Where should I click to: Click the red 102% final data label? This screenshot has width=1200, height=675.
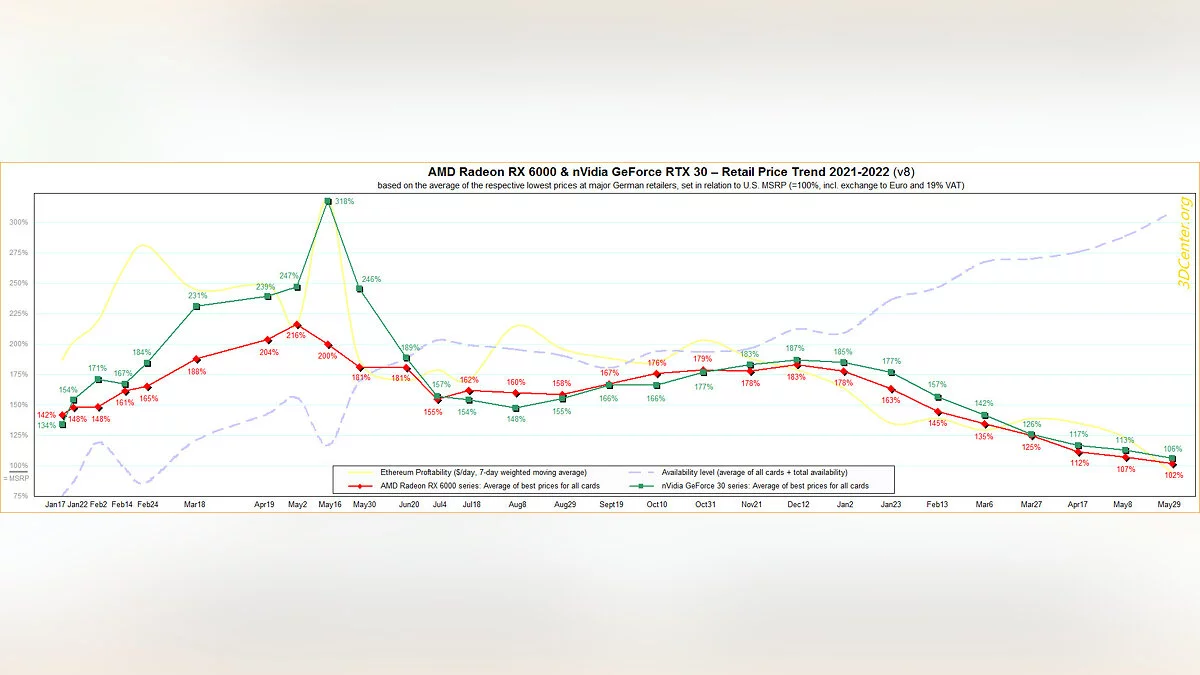[1173, 475]
